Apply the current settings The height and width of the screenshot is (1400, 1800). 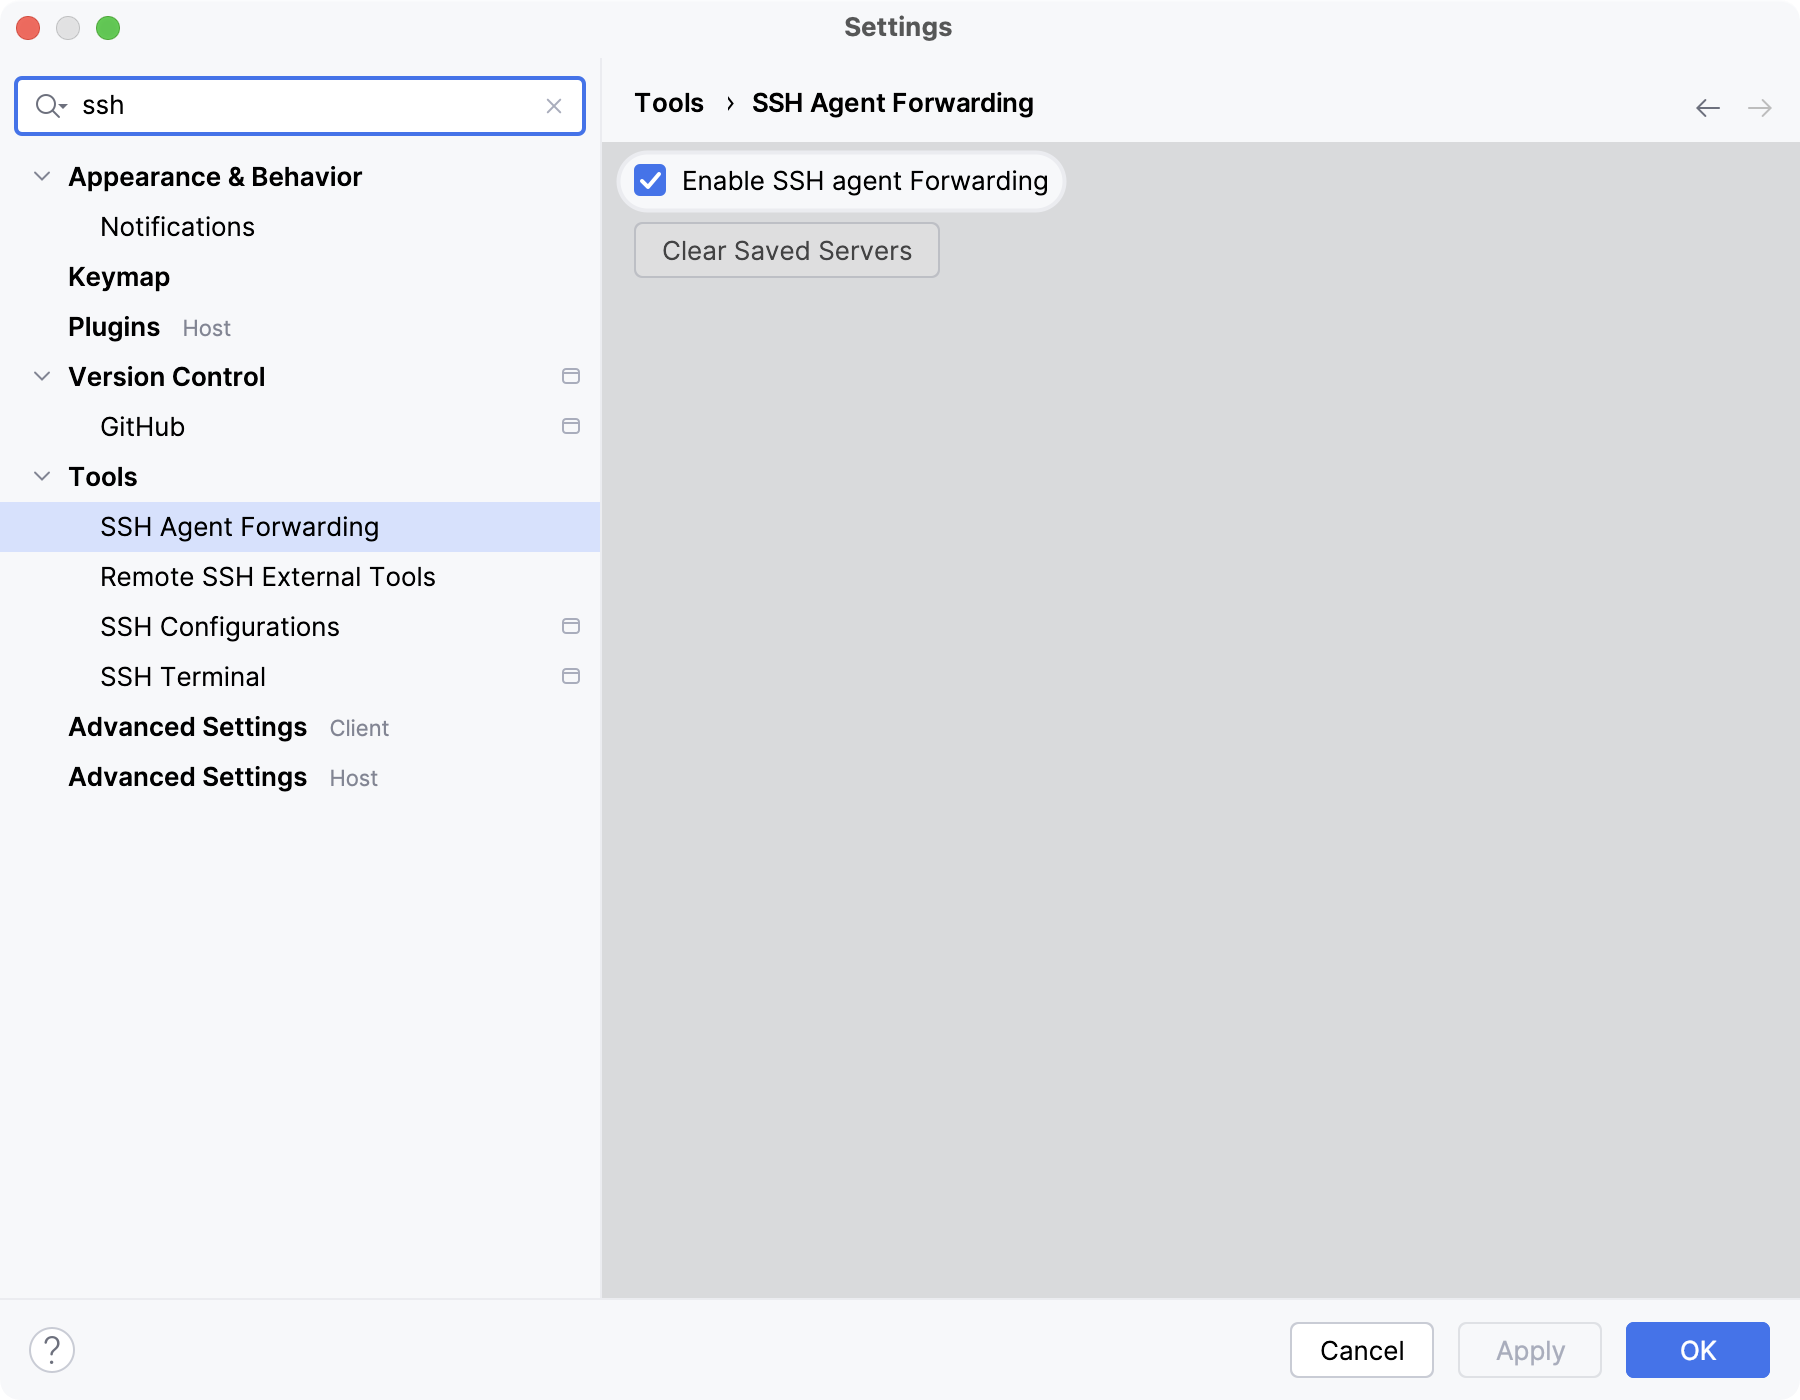pyautogui.click(x=1528, y=1350)
